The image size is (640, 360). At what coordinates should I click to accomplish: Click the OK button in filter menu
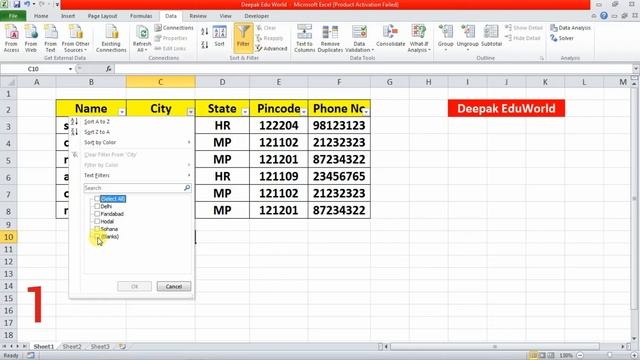tap(135, 287)
